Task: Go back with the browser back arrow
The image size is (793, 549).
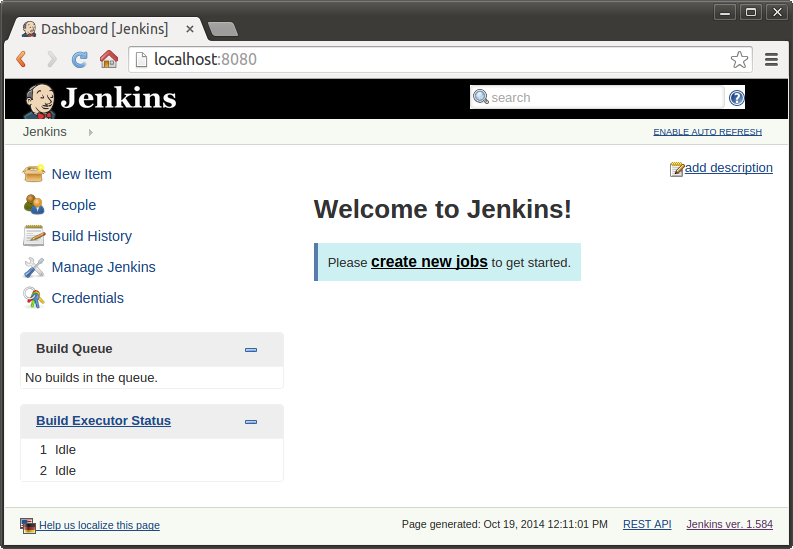Action: pyautogui.click(x=21, y=59)
